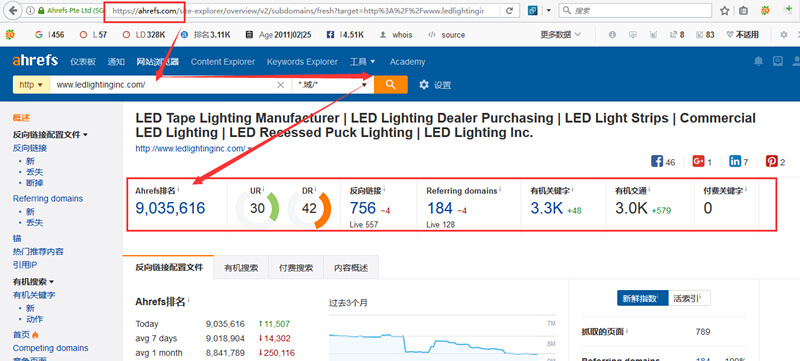This screenshot has width=800, height=361.
Task: Click the browser back arrow button
Action: pyautogui.click(x=13, y=10)
